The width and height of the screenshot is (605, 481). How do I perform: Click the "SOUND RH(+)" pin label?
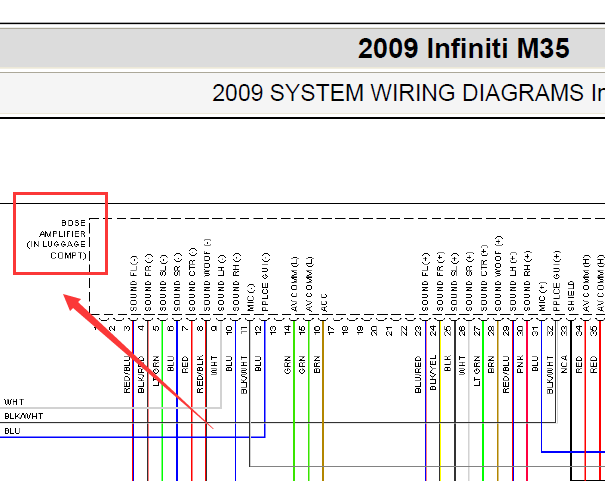point(527,281)
